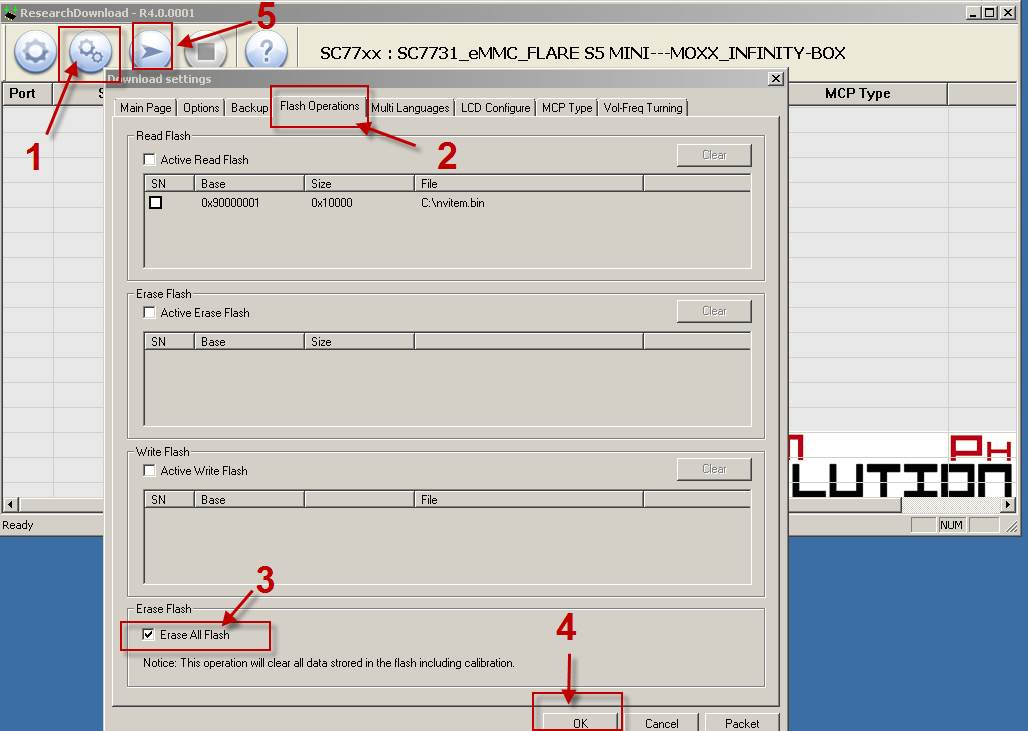Click Clear button in Active Erase Flash group

(x=714, y=311)
